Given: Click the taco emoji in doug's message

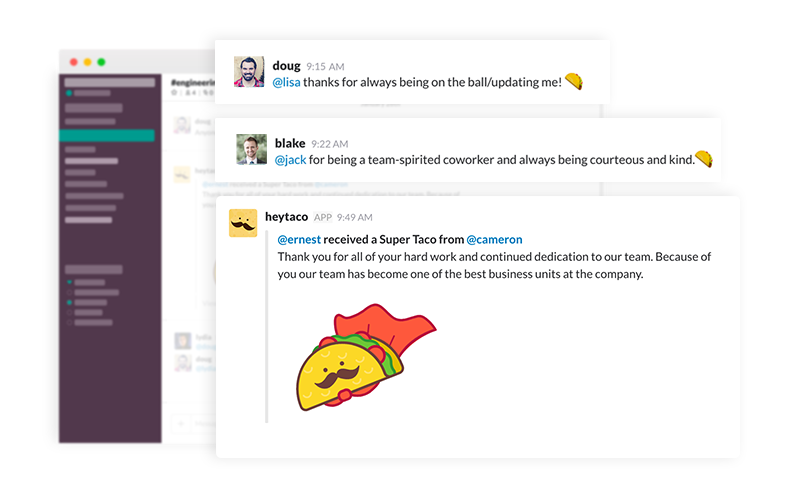Looking at the screenshot, I should [x=574, y=82].
